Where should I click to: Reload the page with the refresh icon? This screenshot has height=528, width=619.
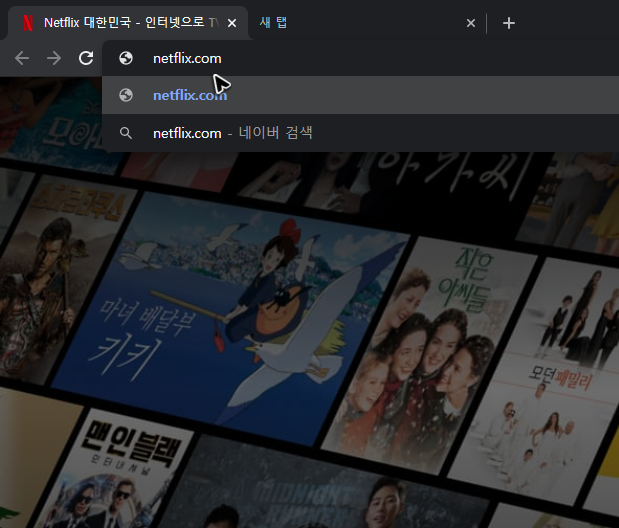[86, 58]
